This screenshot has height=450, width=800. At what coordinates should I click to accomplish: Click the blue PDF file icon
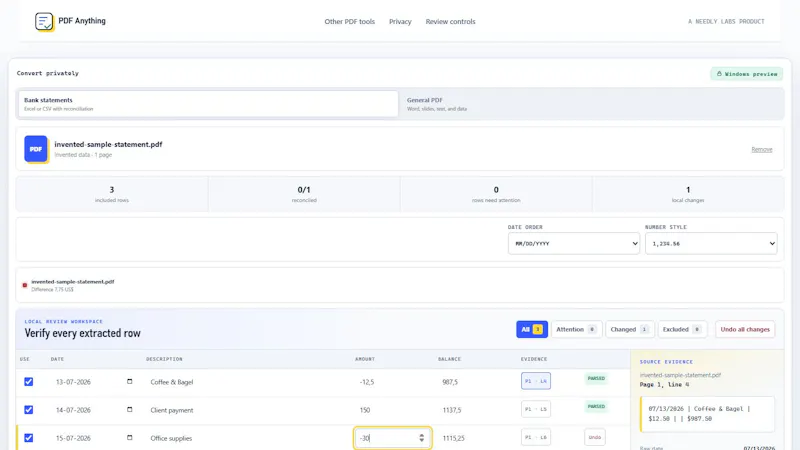[x=36, y=149]
